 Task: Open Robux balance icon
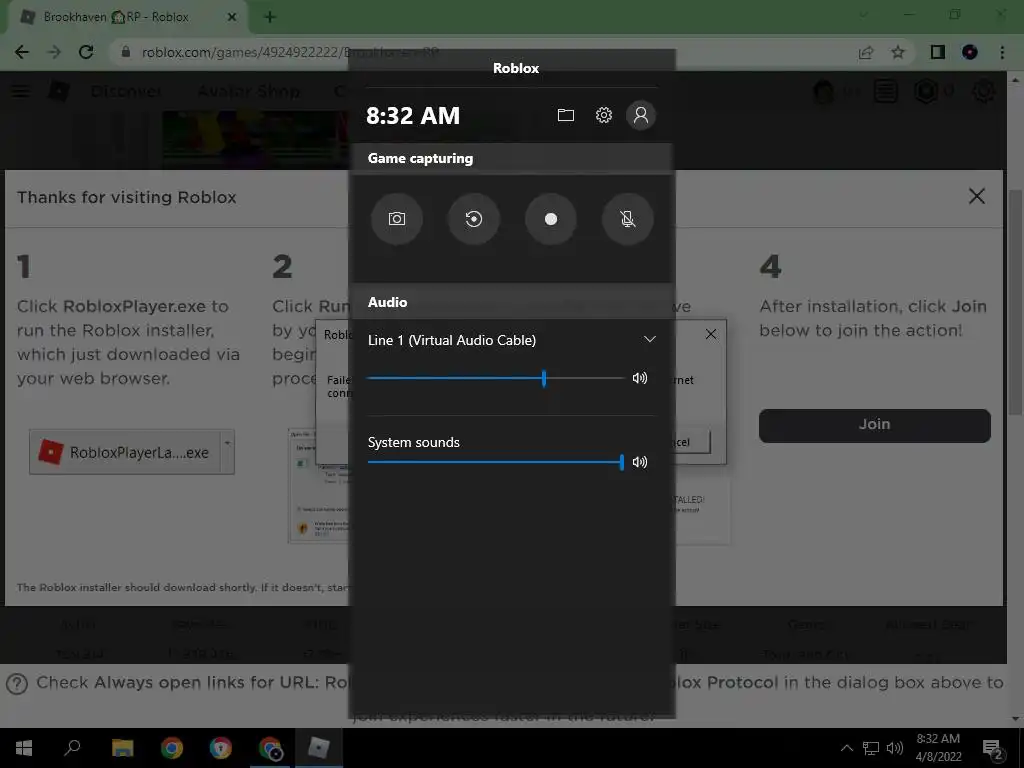pos(926,91)
